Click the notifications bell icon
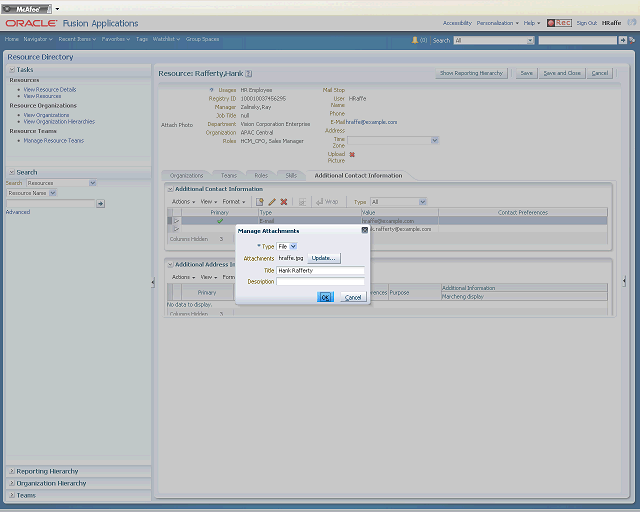The height and width of the screenshot is (512, 640). [x=415, y=40]
